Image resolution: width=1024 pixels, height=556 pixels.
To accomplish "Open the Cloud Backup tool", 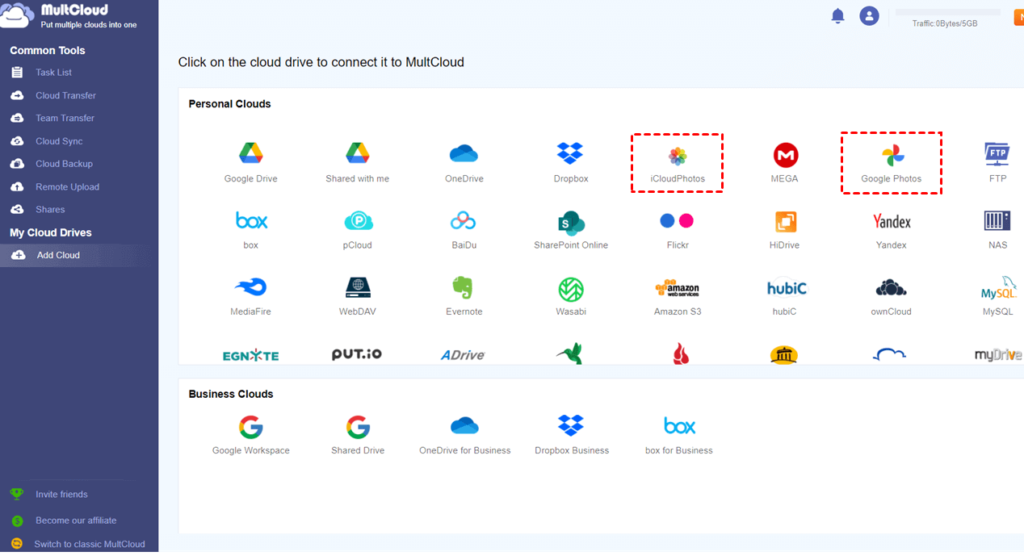I will point(64,164).
